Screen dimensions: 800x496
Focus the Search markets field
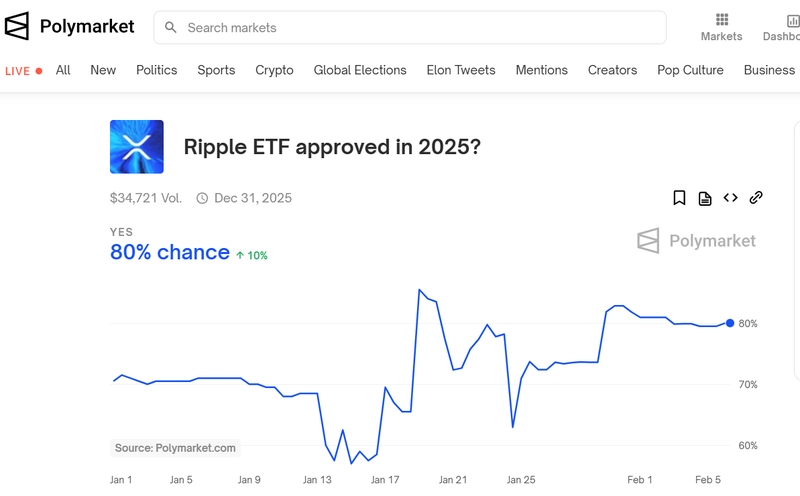[410, 28]
